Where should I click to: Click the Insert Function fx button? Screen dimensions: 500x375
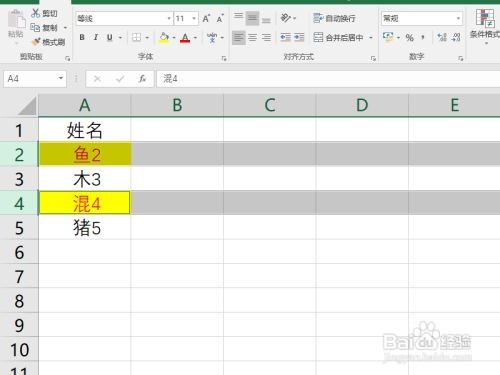click(x=142, y=79)
